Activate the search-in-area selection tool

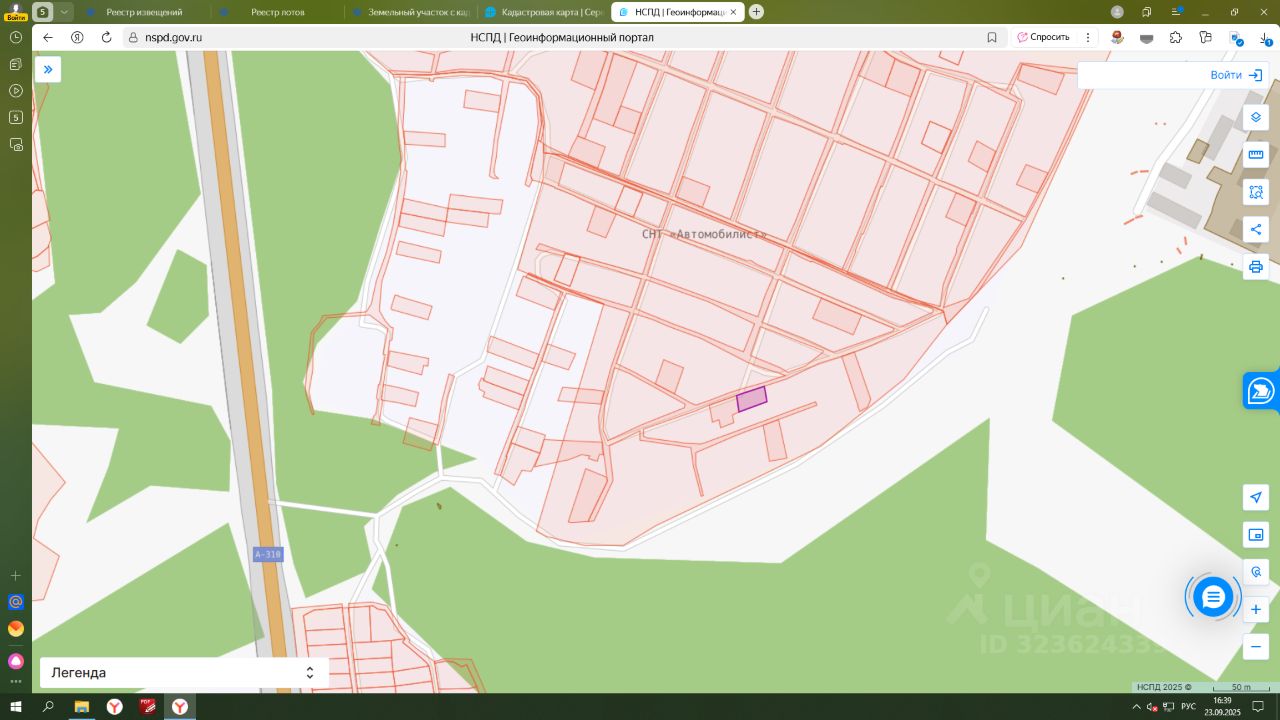(1256, 192)
